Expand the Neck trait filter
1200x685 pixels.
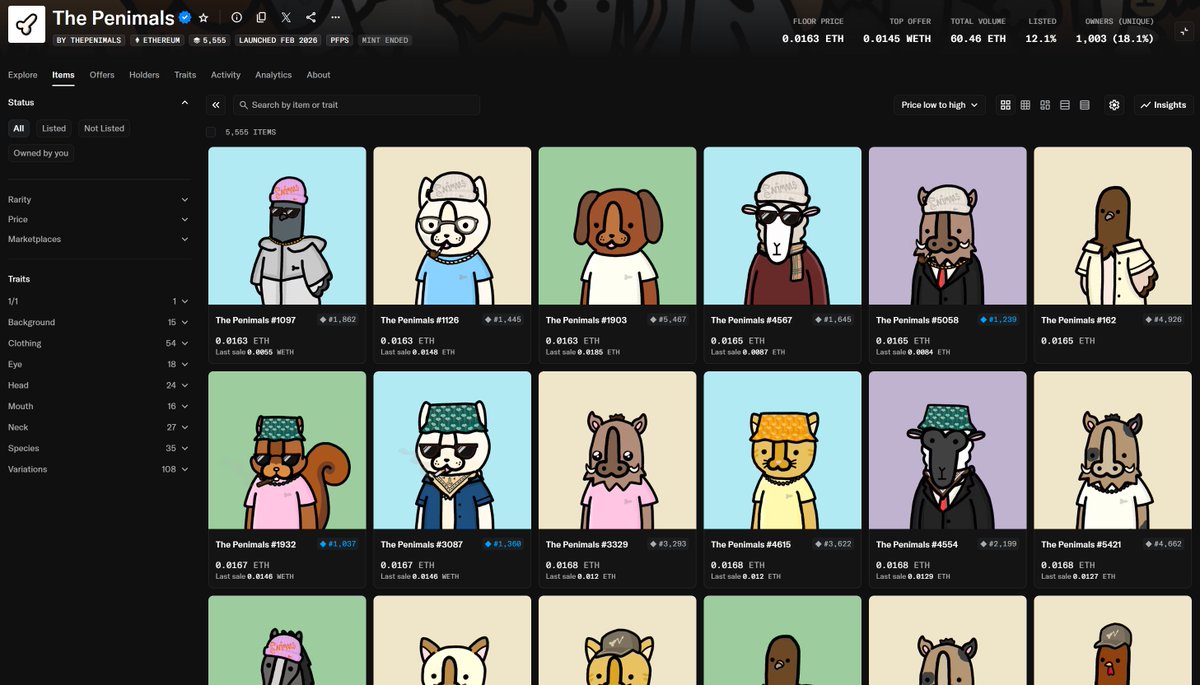coord(98,427)
